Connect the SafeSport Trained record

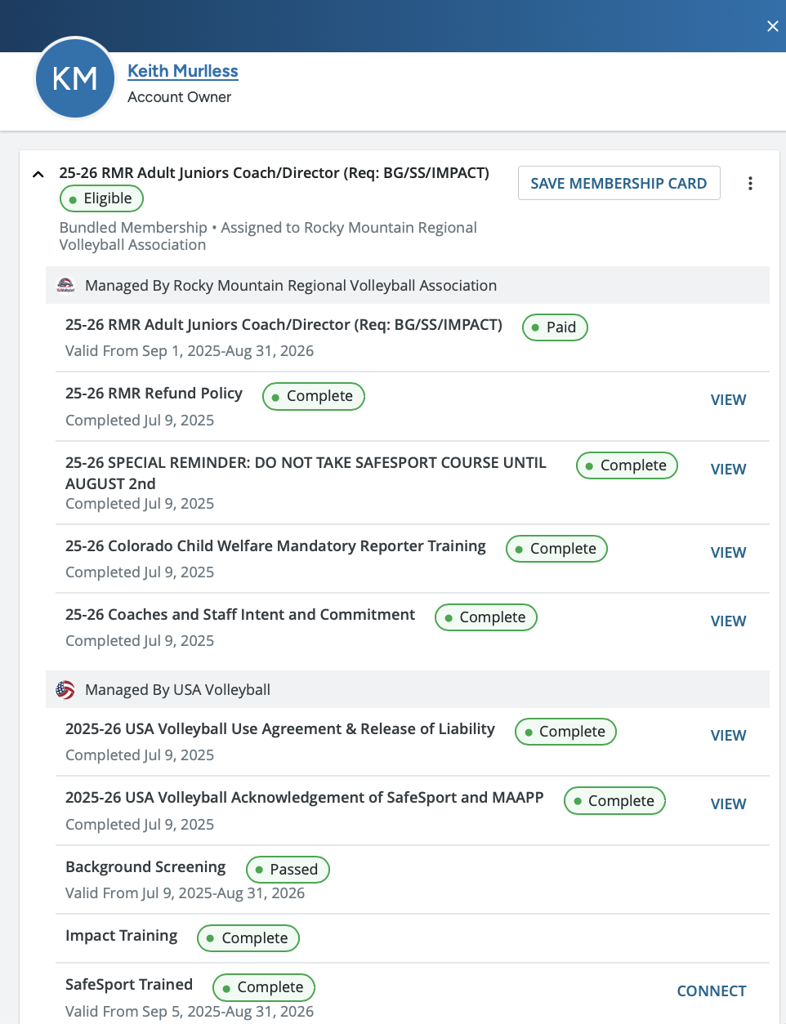click(711, 991)
